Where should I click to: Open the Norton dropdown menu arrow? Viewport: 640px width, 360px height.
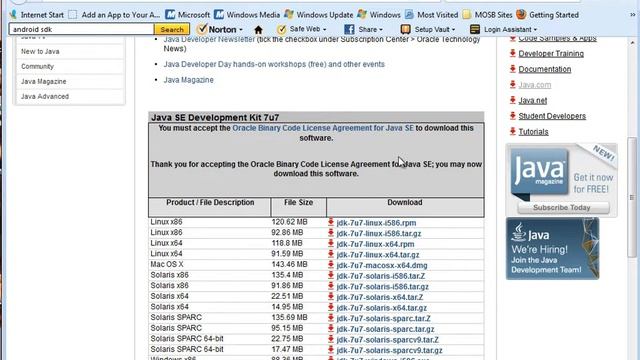point(241,30)
